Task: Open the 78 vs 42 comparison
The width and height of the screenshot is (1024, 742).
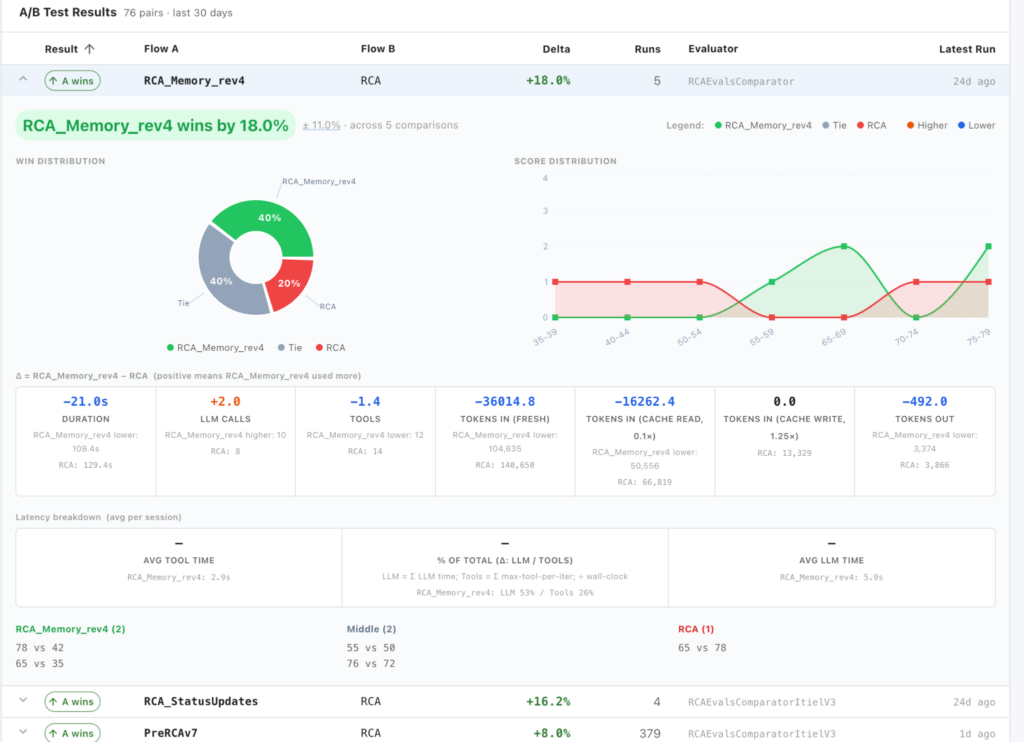Action: pos(40,648)
